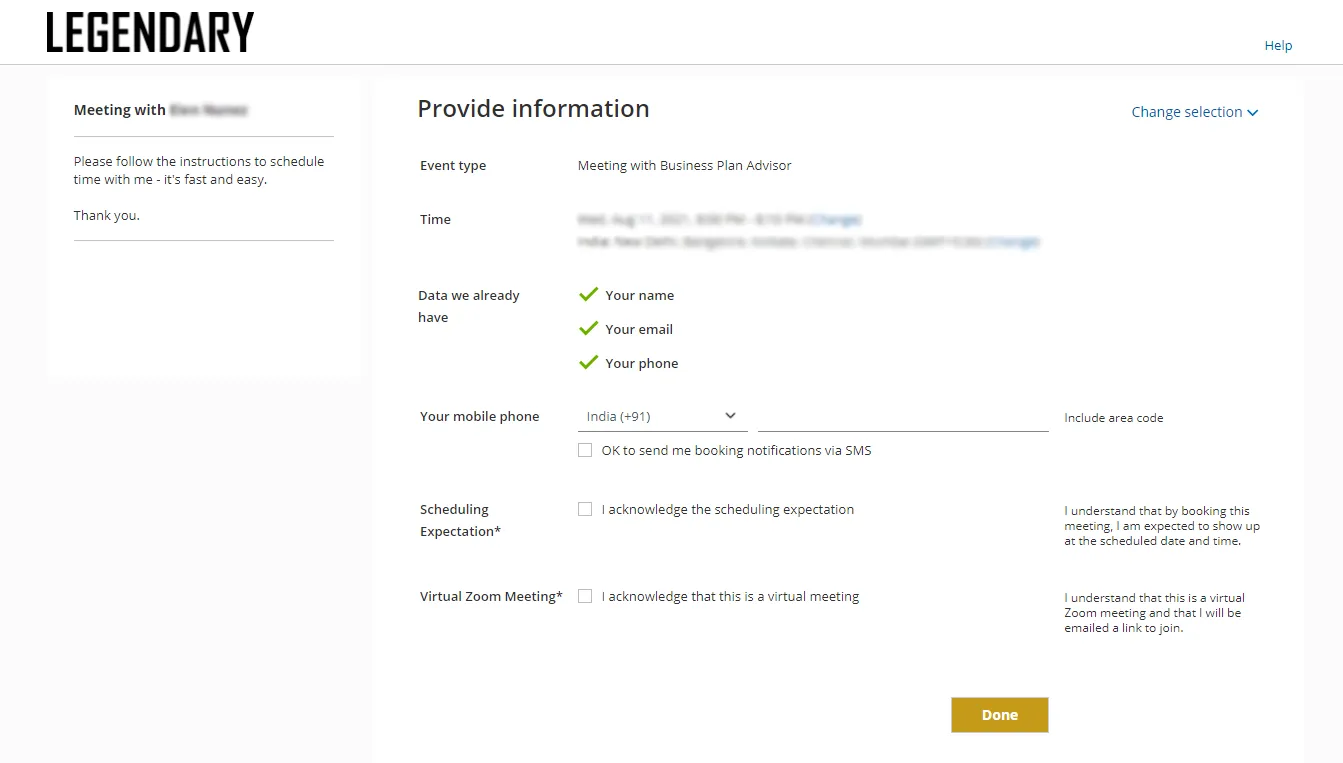The width and height of the screenshot is (1343, 763).
Task: Focus the mobile phone number field
Action: click(903, 417)
